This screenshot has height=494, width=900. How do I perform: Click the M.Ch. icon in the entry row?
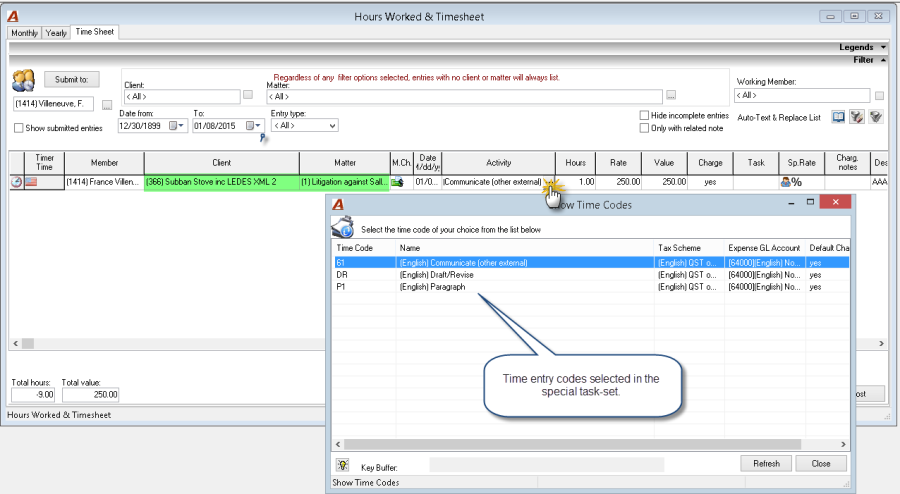[x=397, y=182]
